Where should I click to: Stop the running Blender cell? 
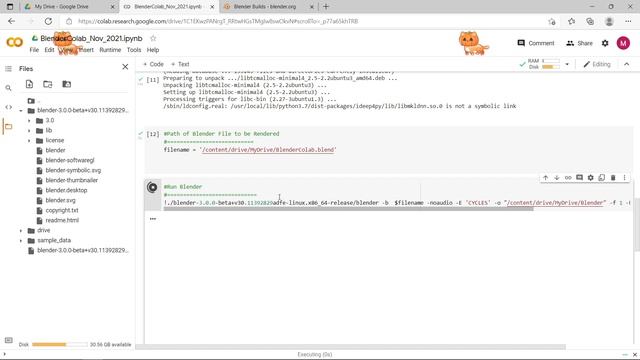click(x=153, y=187)
